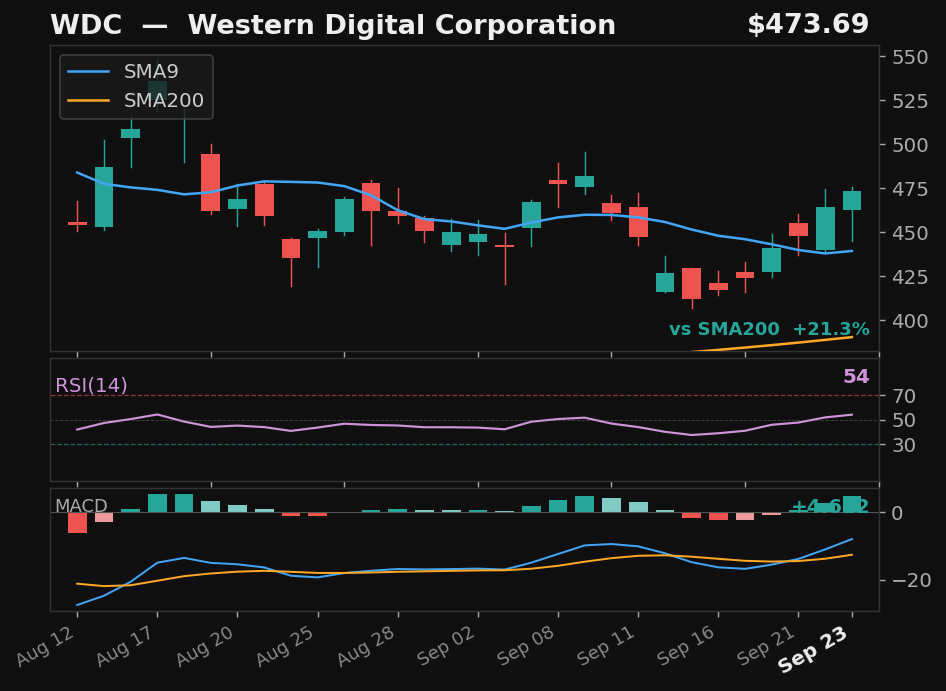Click the Aug 12 date label
This screenshot has width=946, height=691.
(47, 646)
